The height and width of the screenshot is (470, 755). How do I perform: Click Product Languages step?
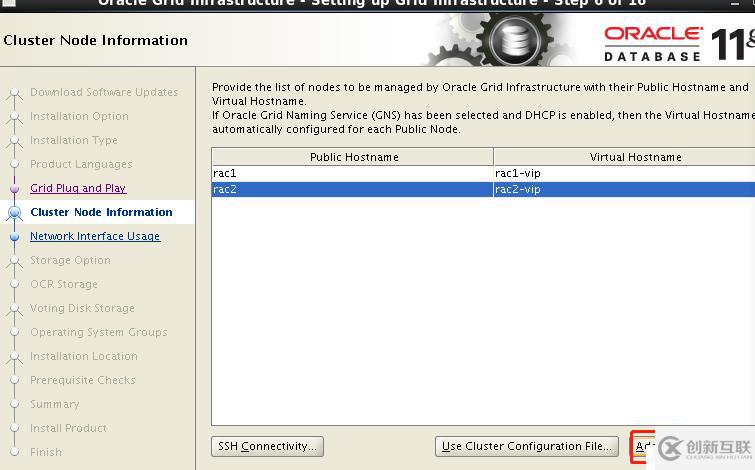81,164
